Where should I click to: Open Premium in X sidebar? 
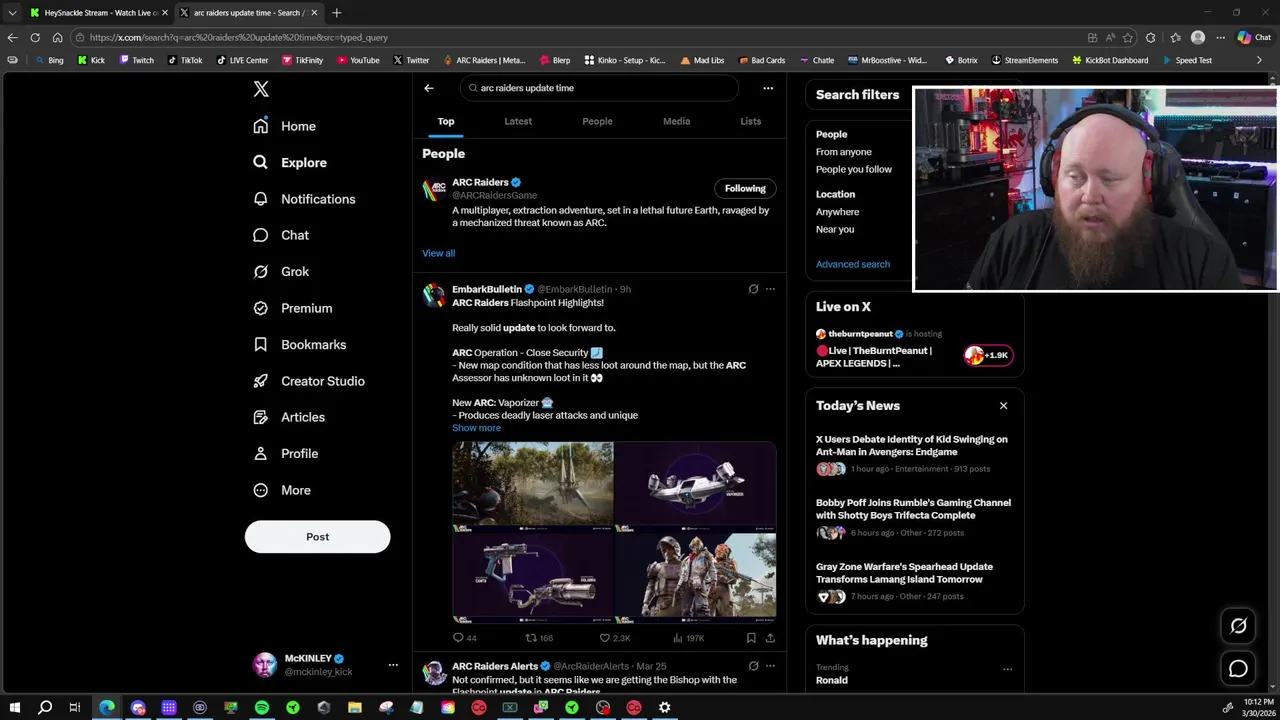click(292, 308)
